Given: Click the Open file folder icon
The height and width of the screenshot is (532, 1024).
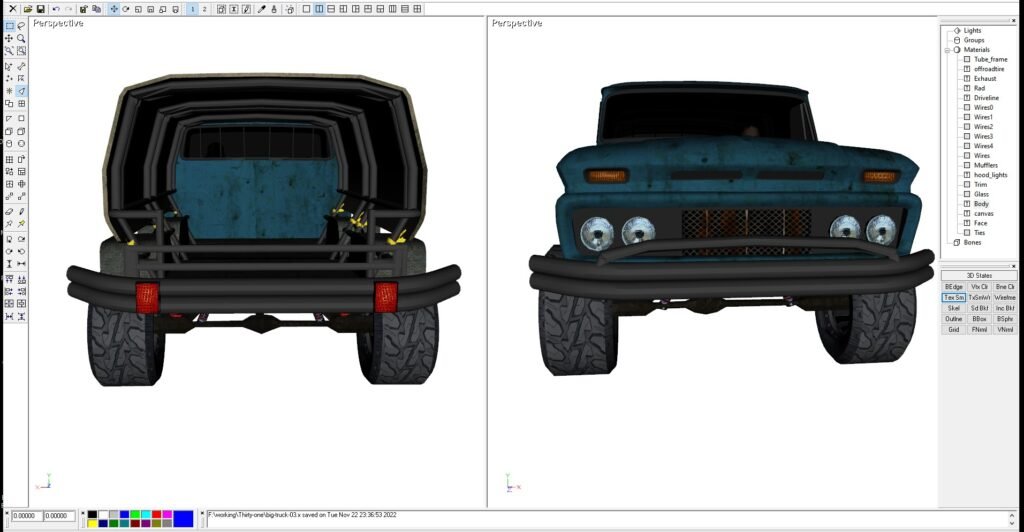Looking at the screenshot, I should coord(28,9).
